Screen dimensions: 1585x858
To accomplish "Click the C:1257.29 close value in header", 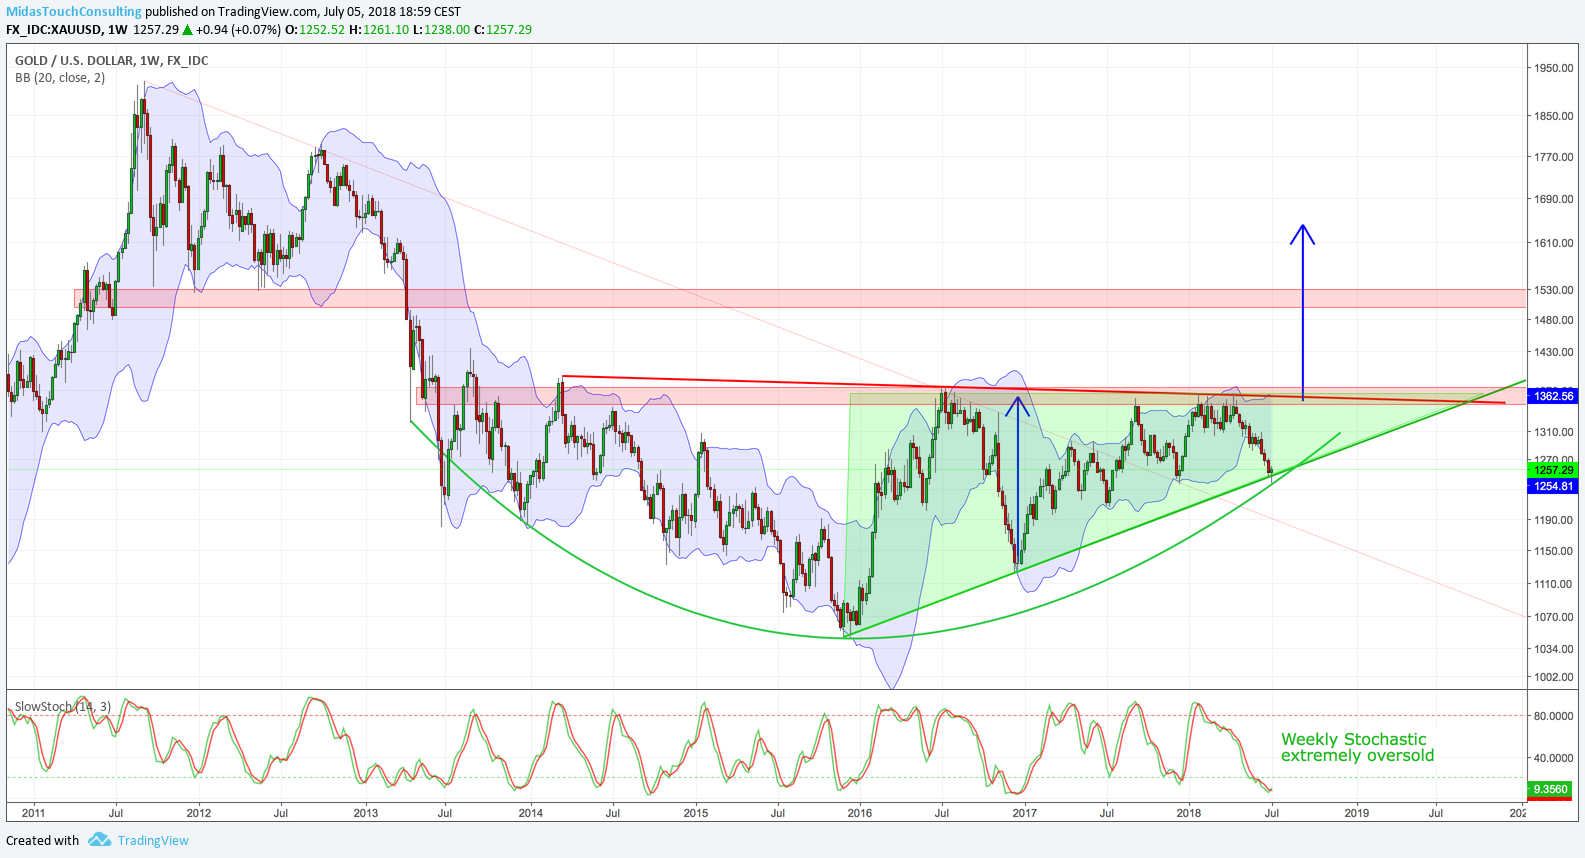I will tap(503, 29).
